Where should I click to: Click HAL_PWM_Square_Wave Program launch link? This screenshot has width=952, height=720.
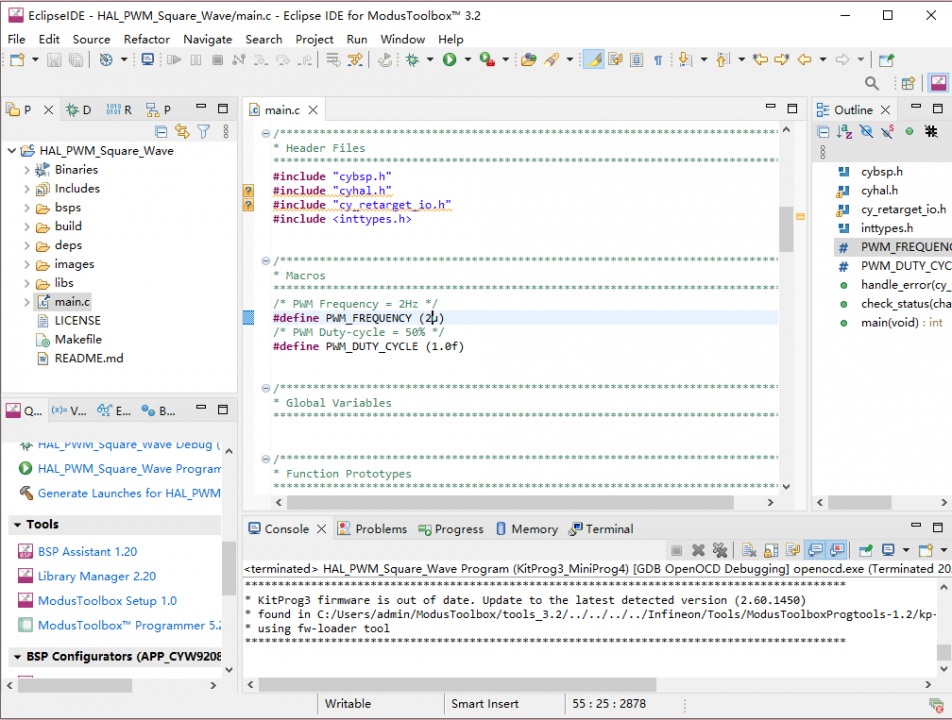coord(129,469)
